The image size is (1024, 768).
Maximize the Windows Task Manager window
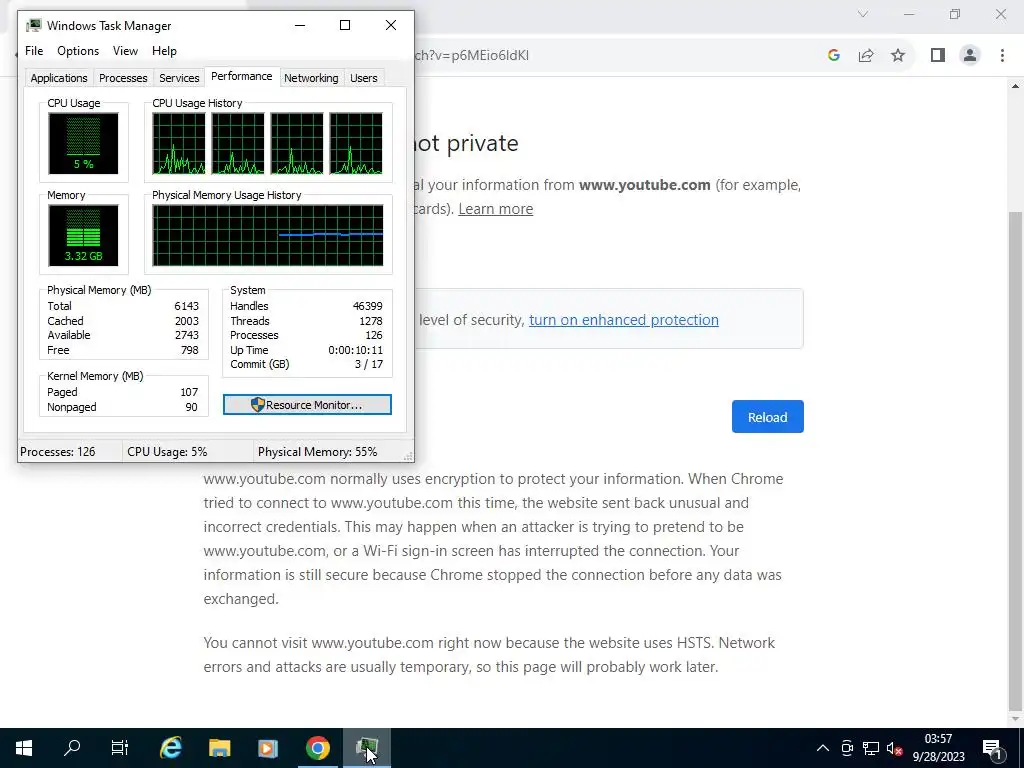(x=345, y=25)
